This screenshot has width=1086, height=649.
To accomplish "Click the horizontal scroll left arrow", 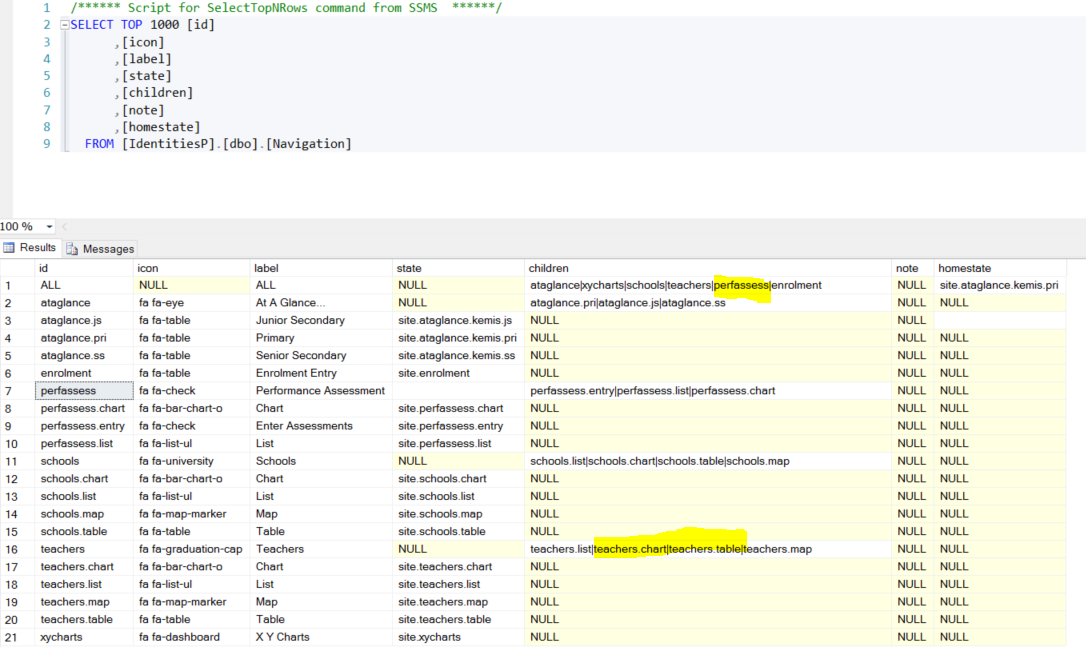I will click(x=65, y=227).
